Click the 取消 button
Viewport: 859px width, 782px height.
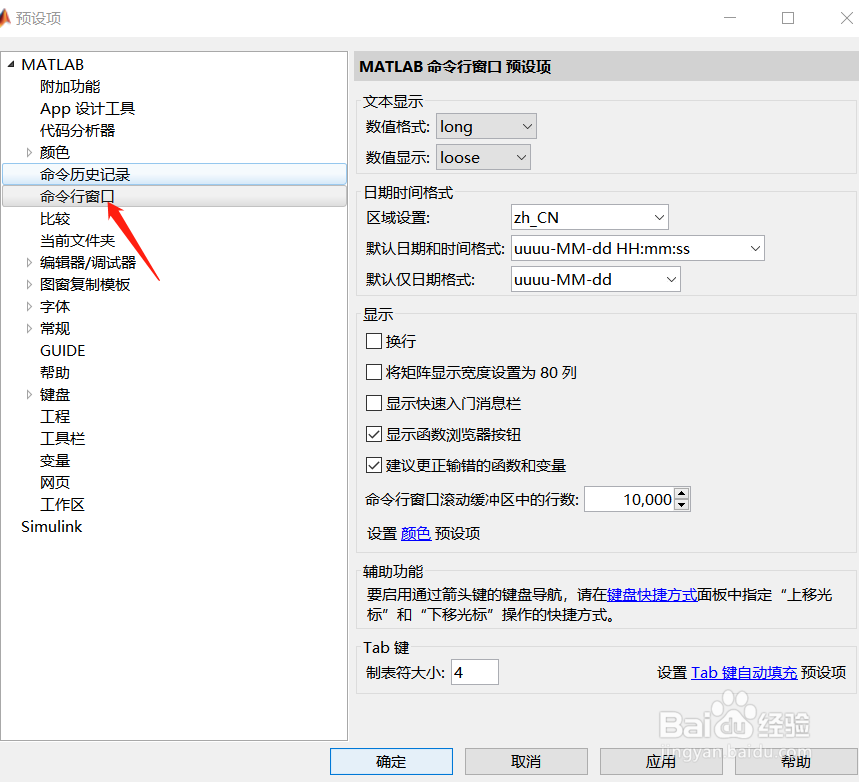pos(526,762)
